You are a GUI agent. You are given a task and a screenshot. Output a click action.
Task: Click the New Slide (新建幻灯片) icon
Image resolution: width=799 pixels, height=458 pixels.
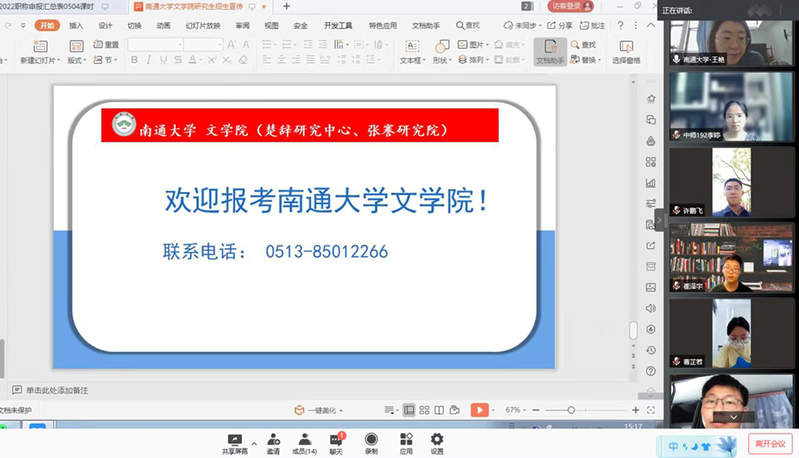coord(40,46)
